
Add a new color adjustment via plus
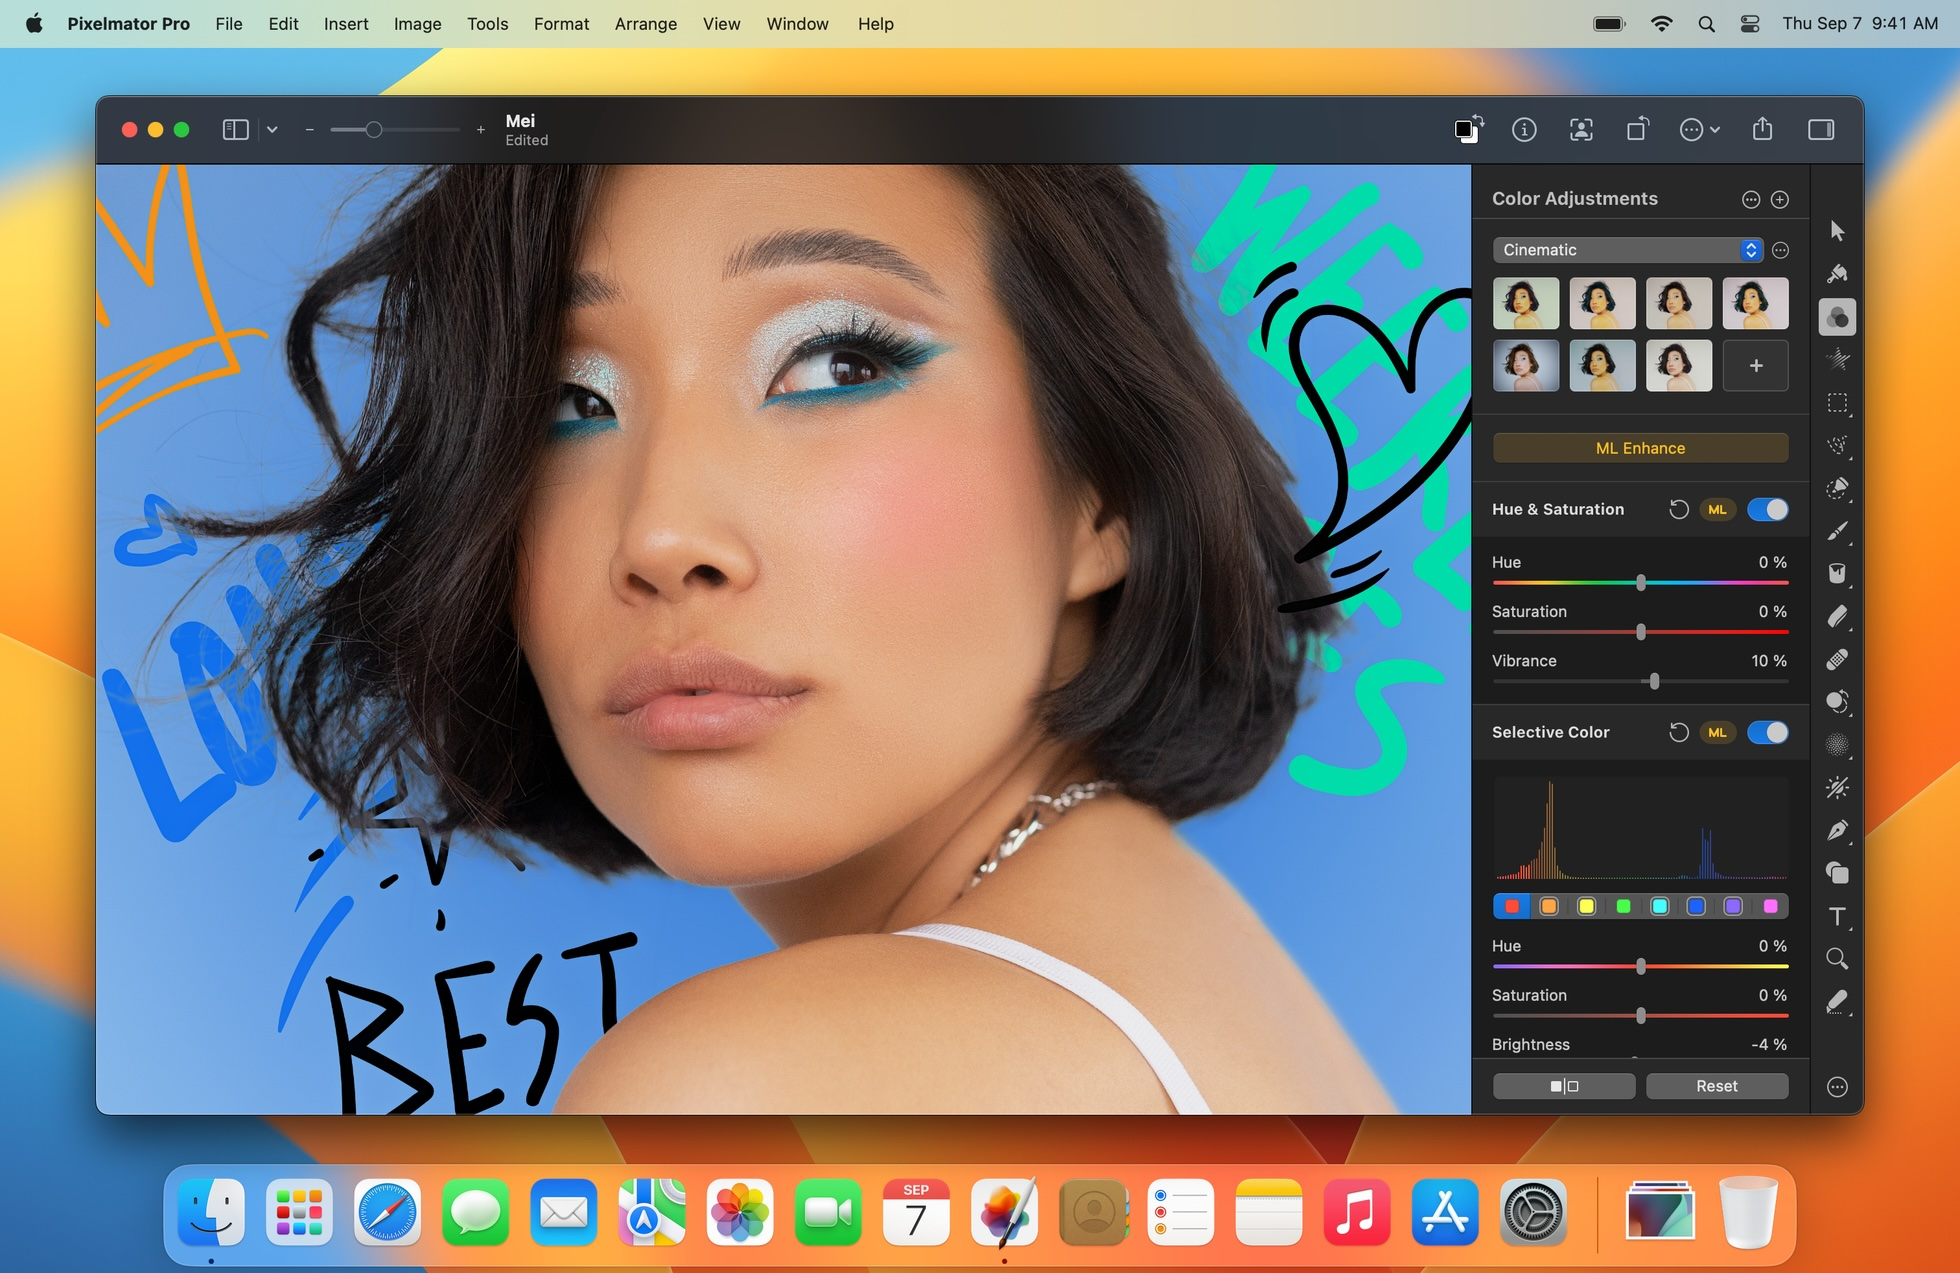[1780, 199]
